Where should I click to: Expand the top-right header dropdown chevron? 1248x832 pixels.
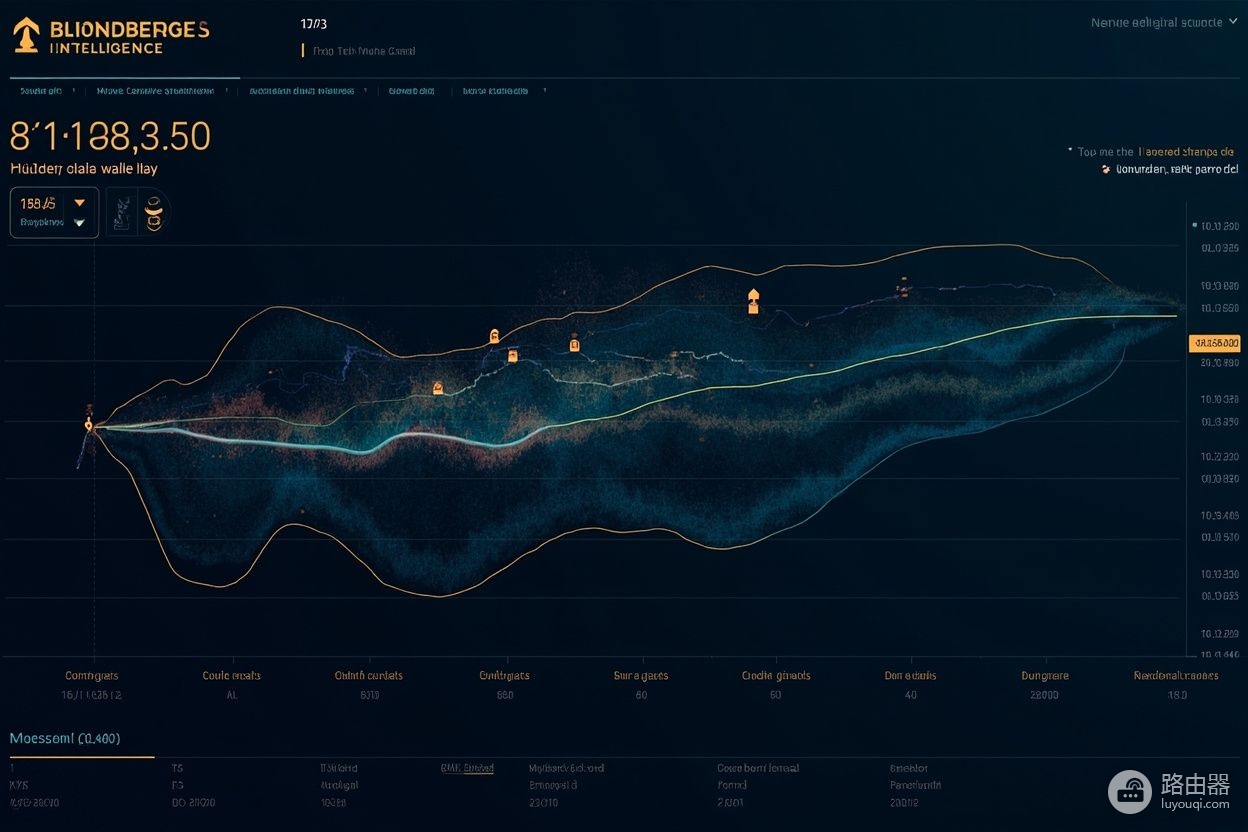pyautogui.click(x=1232, y=22)
